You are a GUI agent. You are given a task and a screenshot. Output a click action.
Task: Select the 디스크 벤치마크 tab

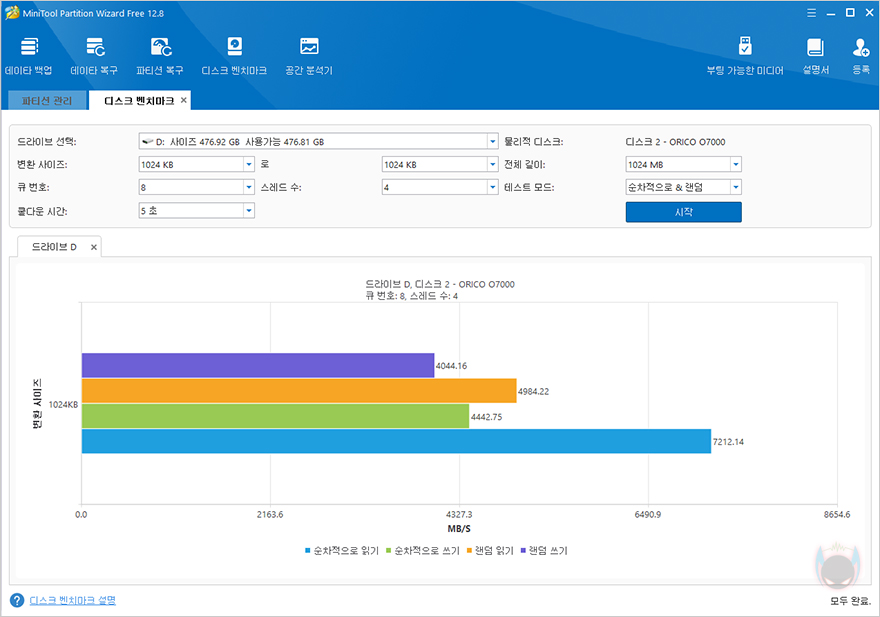coord(139,100)
